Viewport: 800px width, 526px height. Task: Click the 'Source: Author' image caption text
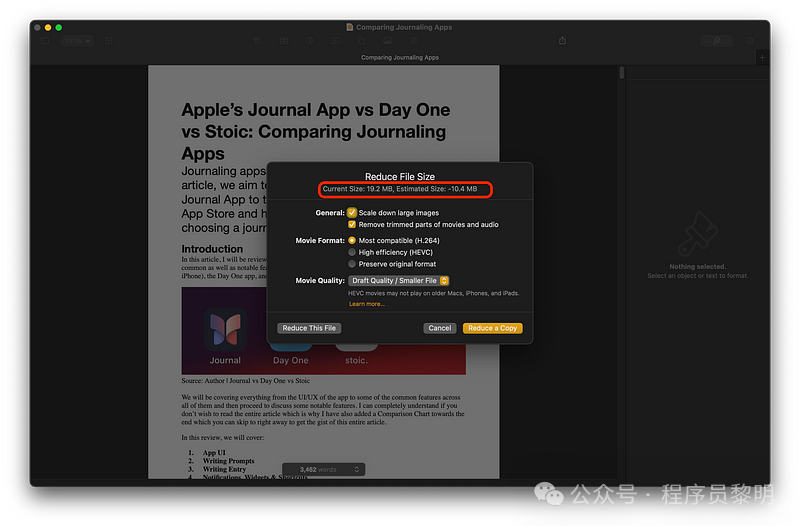245,381
